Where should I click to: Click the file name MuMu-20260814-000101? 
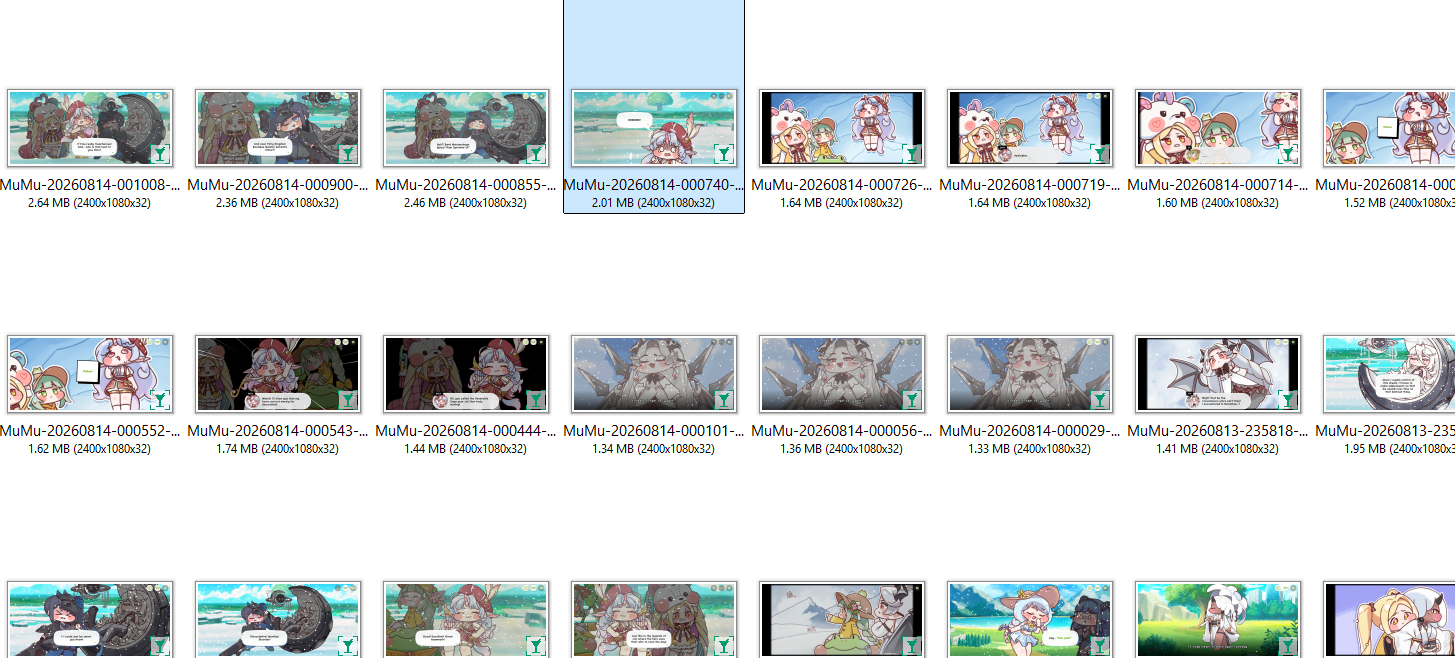[654, 431]
